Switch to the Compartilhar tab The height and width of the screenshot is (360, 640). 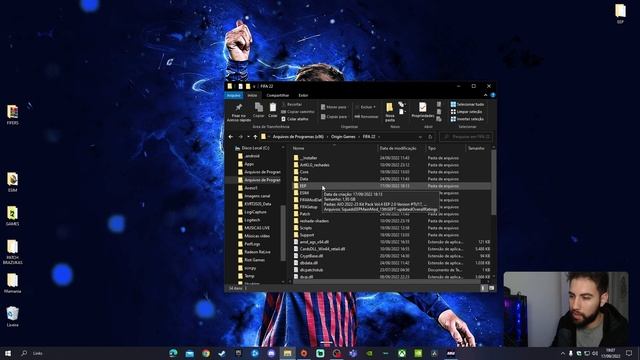click(x=278, y=95)
